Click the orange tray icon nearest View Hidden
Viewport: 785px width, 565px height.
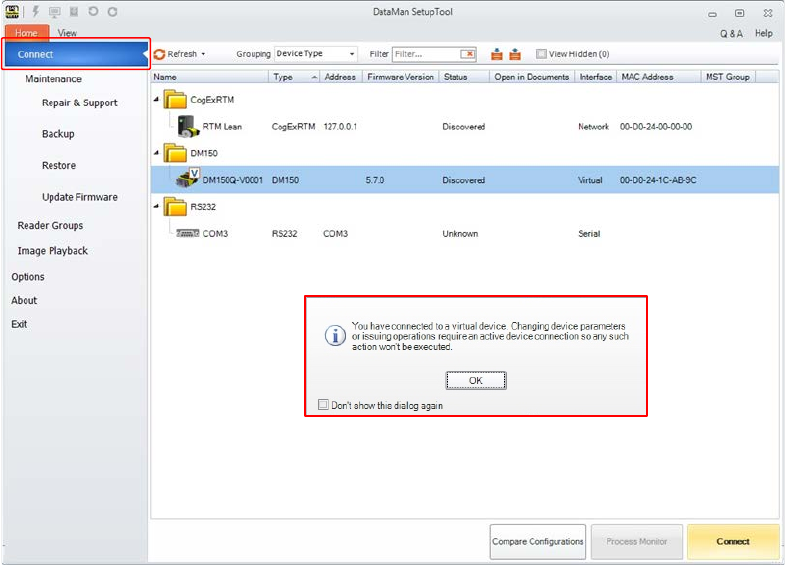tap(515, 54)
